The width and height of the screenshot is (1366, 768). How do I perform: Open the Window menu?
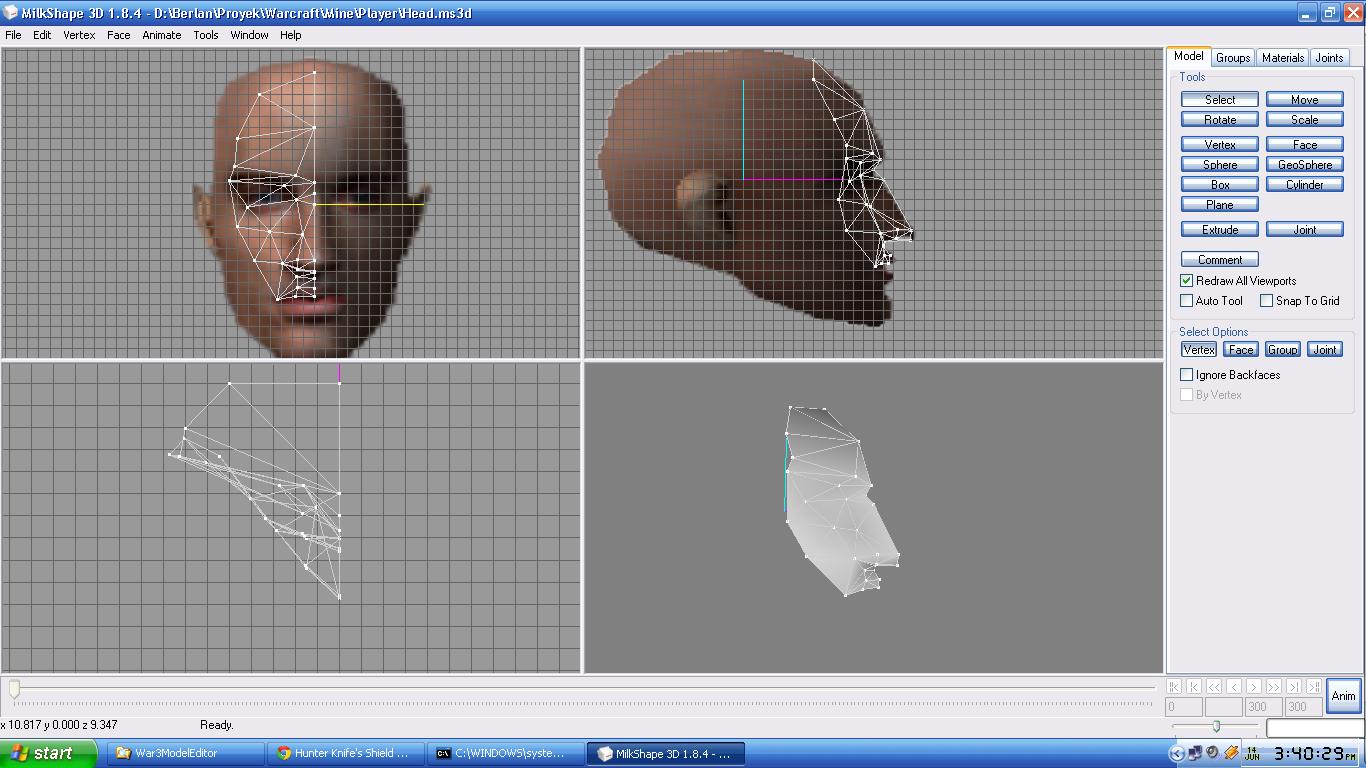click(249, 35)
